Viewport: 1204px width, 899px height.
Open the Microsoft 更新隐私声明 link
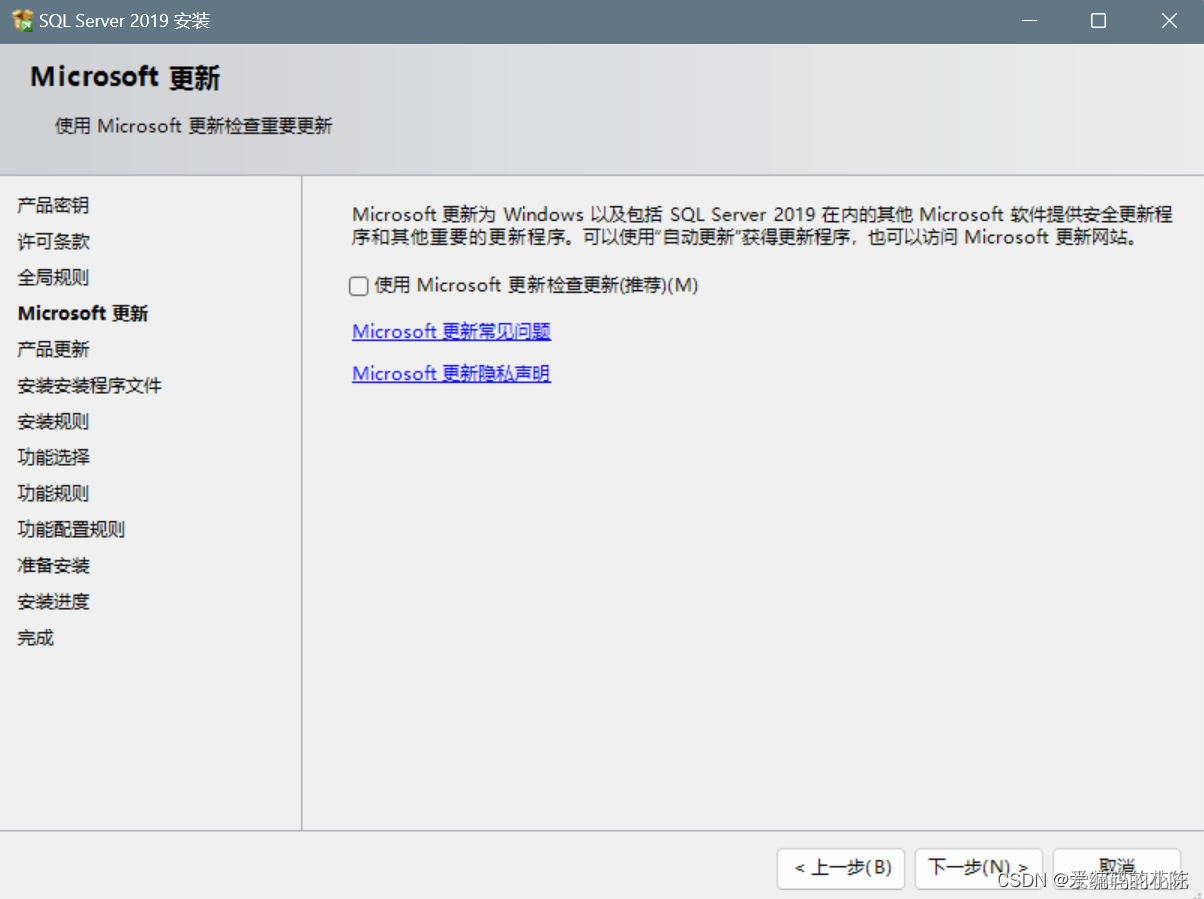coord(451,374)
